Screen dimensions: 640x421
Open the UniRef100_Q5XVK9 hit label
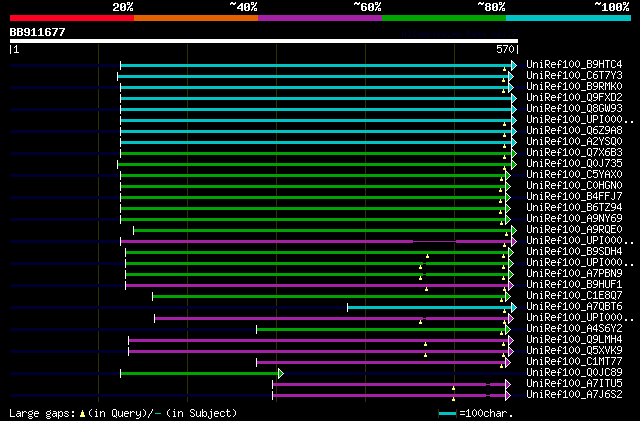(x=574, y=350)
